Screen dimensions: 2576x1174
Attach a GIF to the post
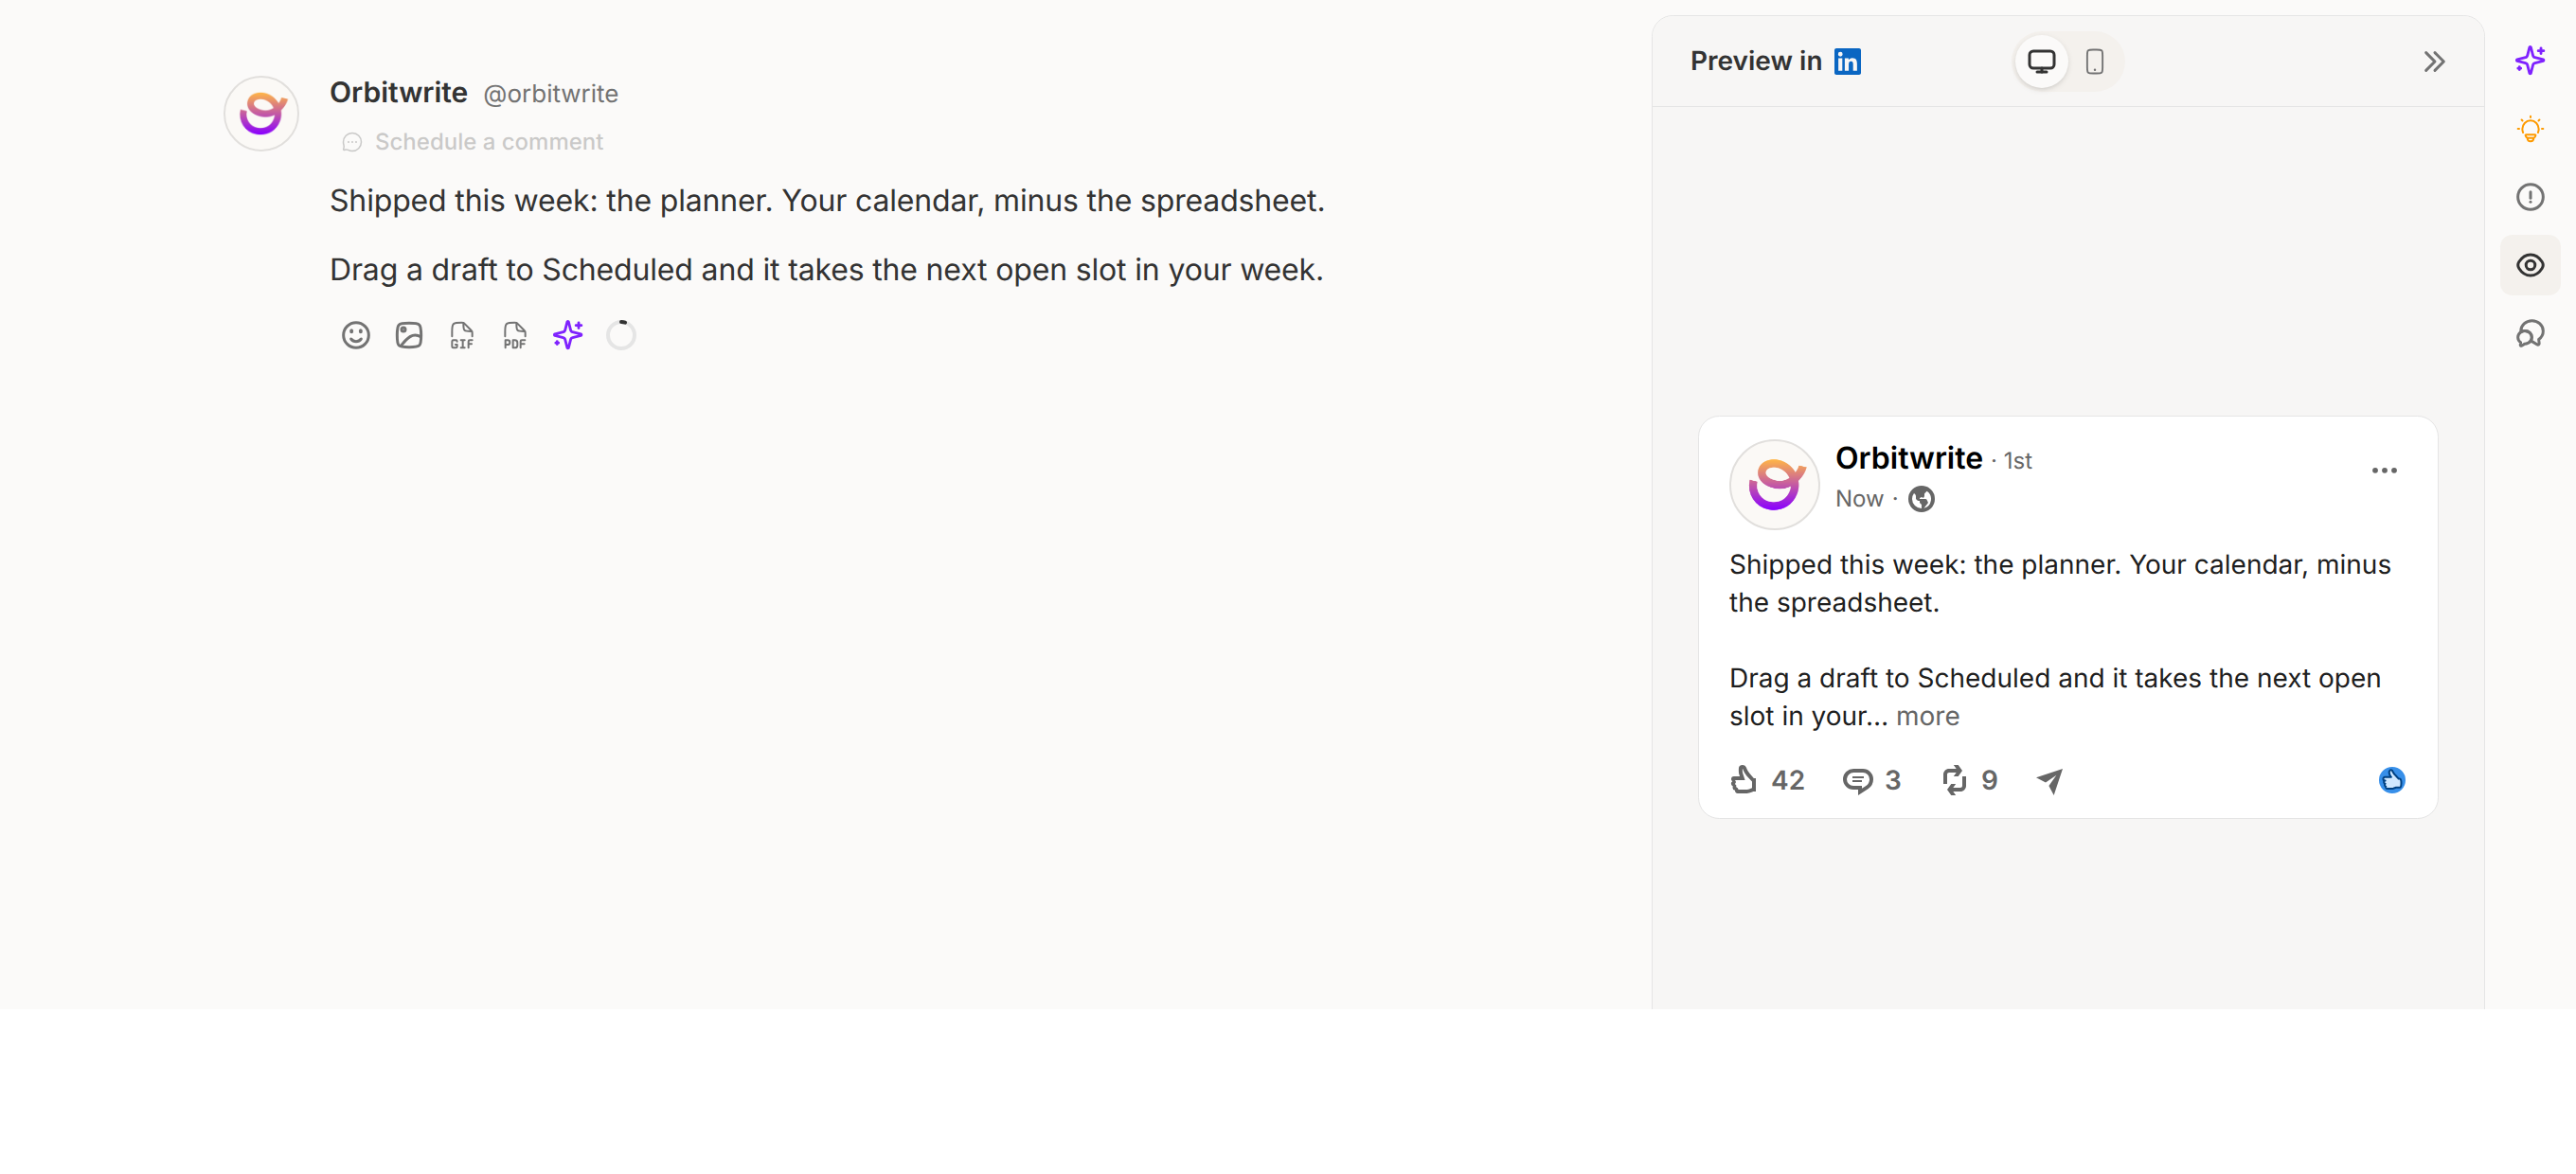[462, 335]
